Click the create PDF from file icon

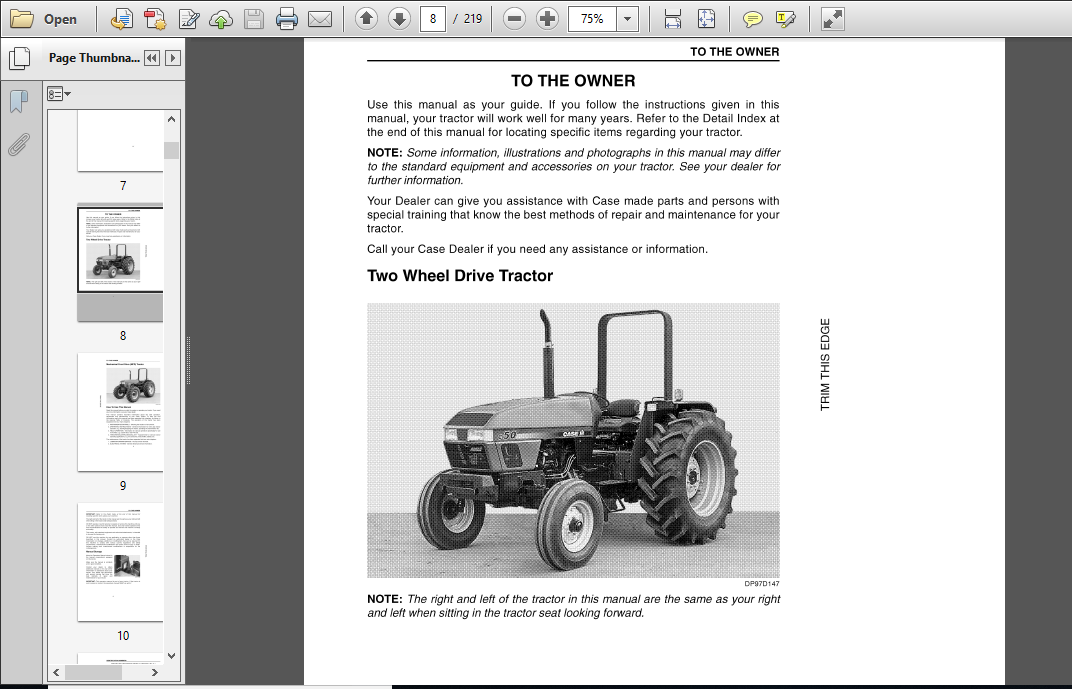[122, 19]
